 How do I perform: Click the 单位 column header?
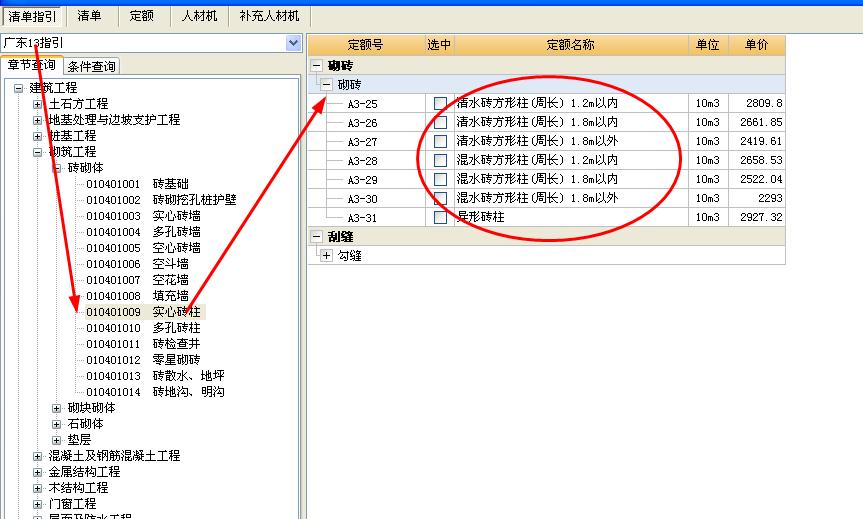(708, 45)
